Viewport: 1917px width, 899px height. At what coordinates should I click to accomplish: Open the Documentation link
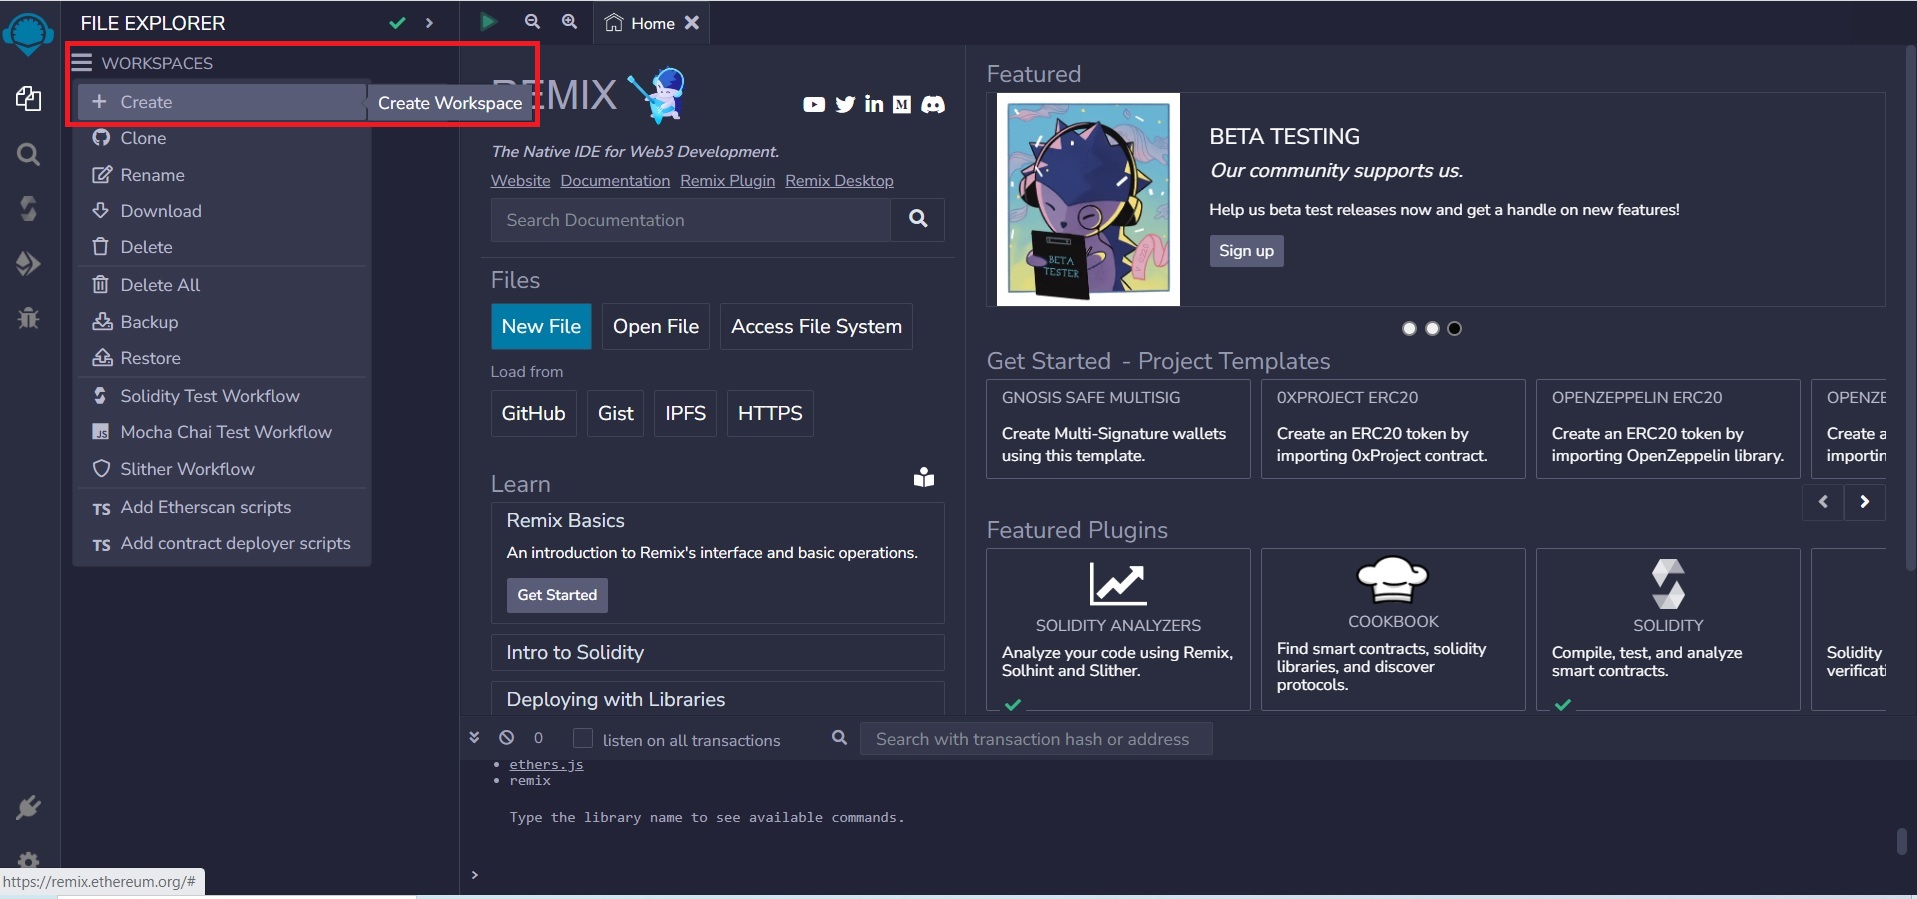pos(615,181)
